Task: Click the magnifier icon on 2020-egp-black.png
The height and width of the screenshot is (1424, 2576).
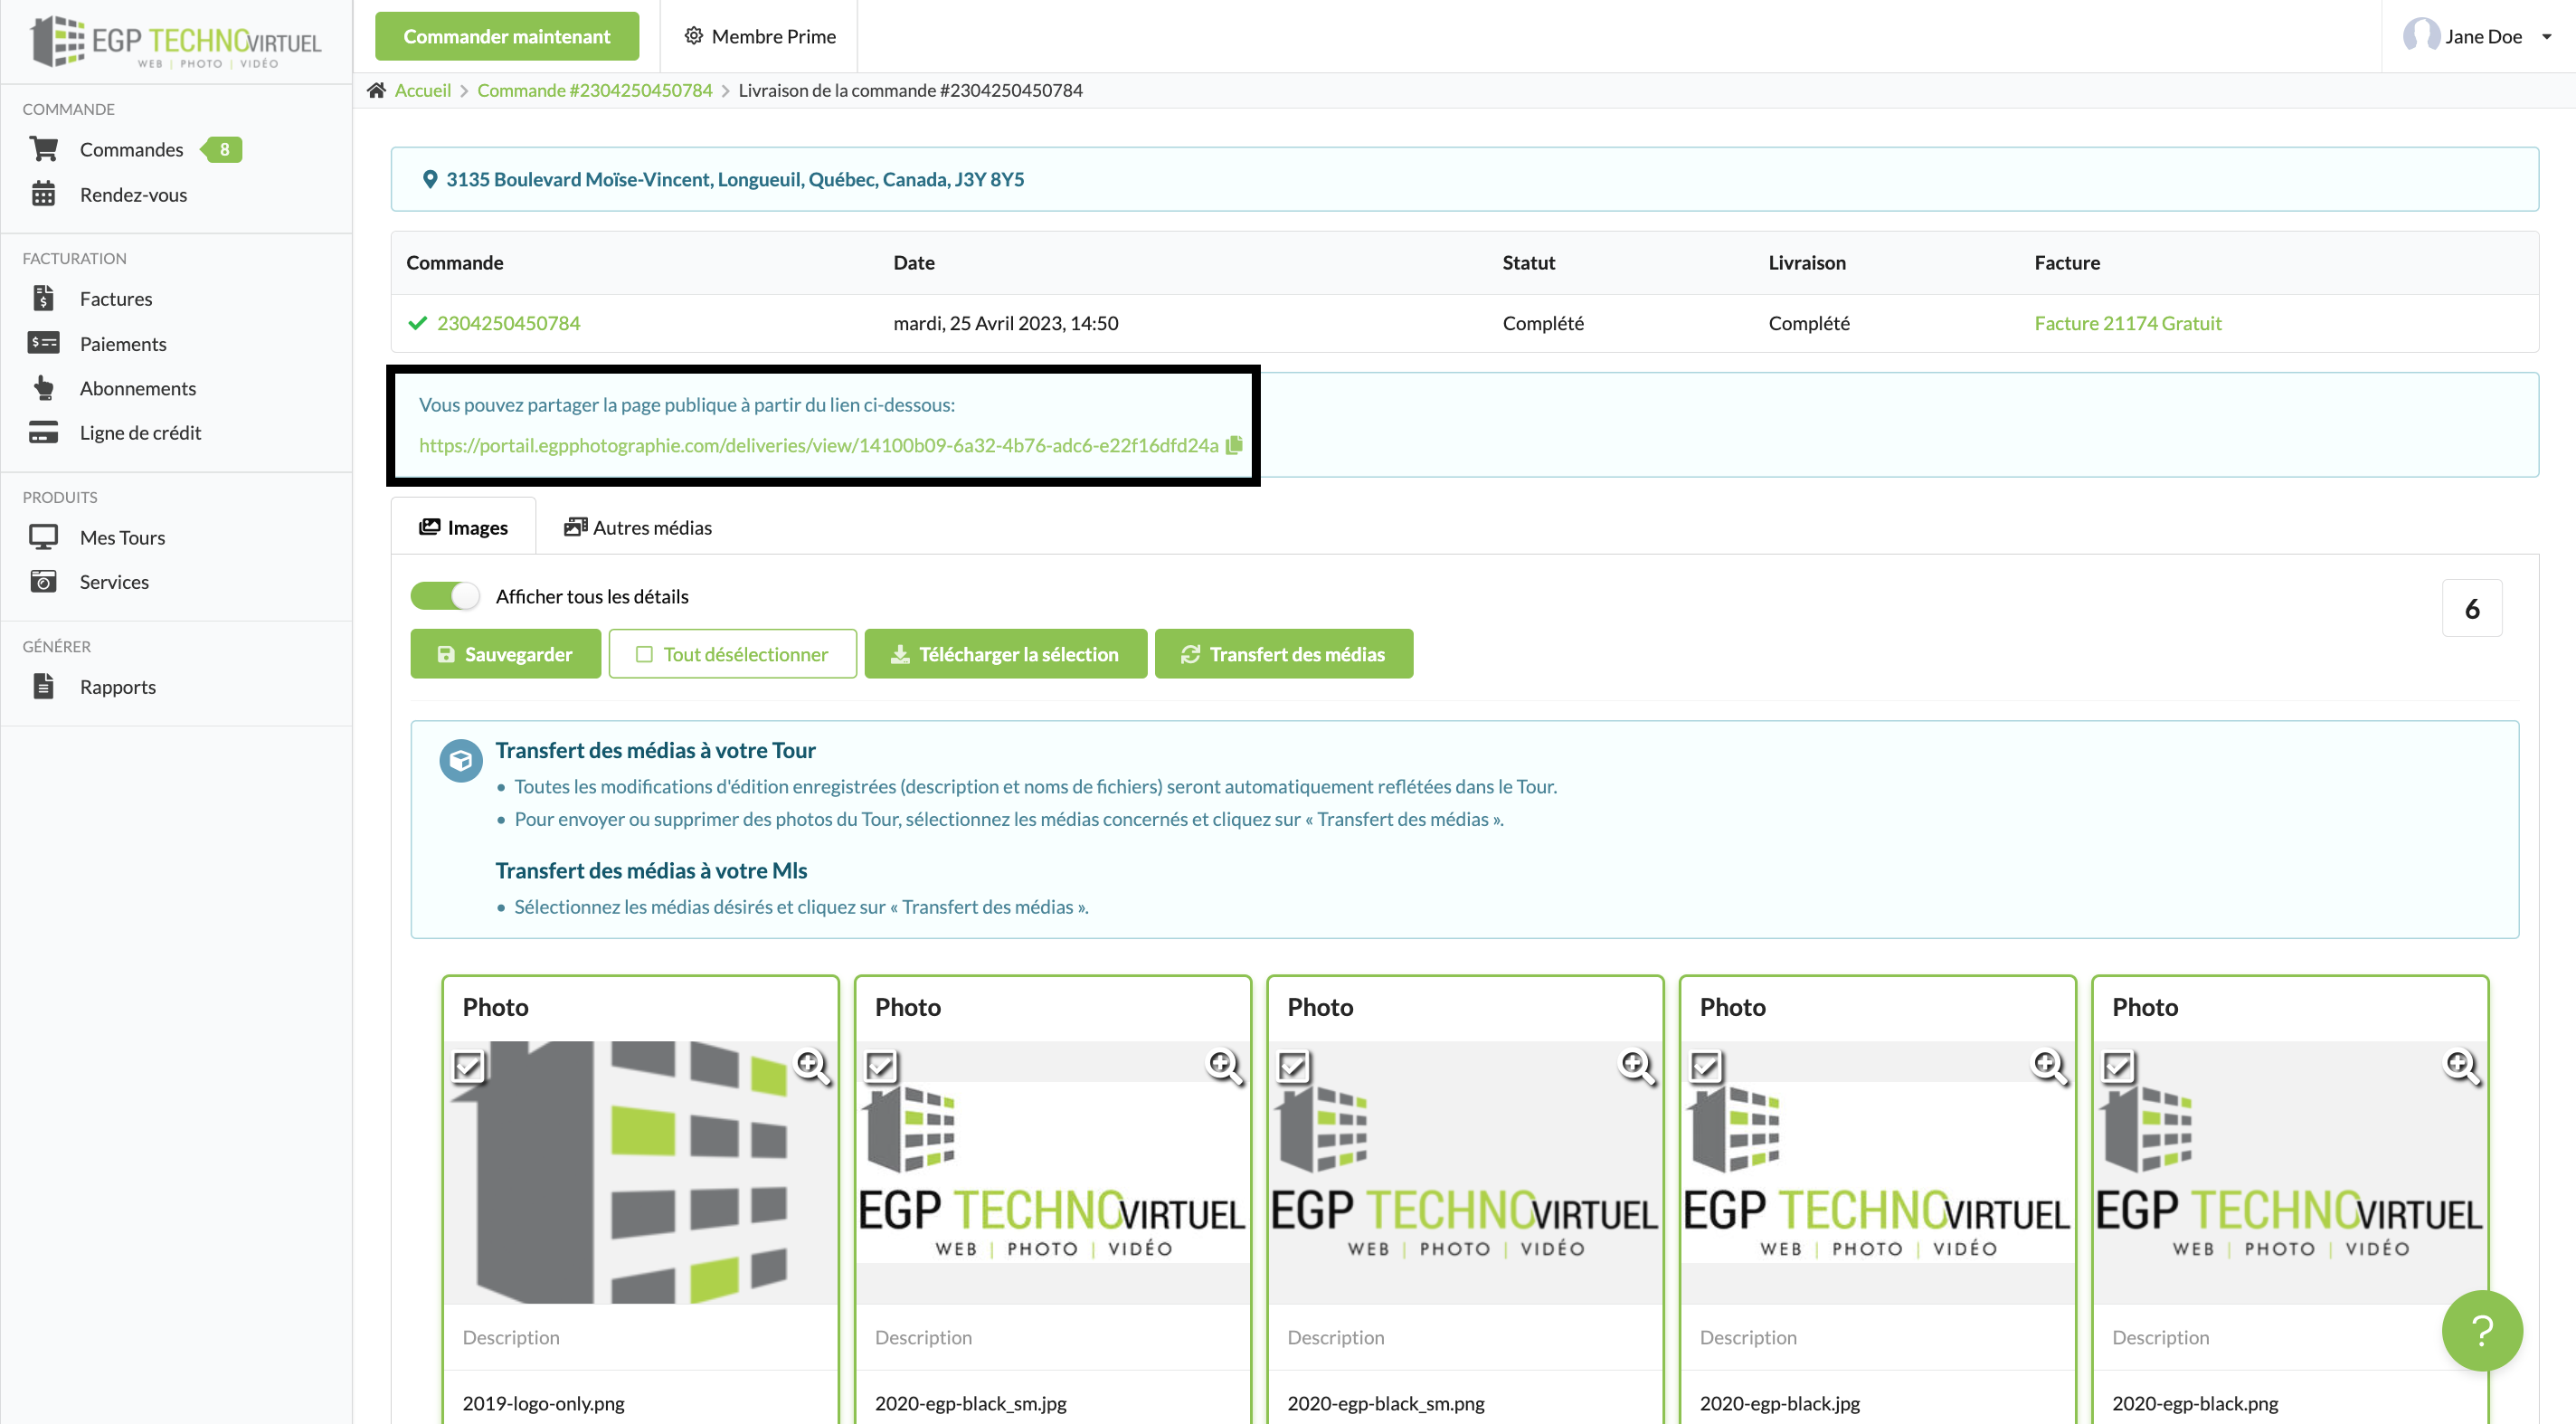Action: click(2460, 1066)
